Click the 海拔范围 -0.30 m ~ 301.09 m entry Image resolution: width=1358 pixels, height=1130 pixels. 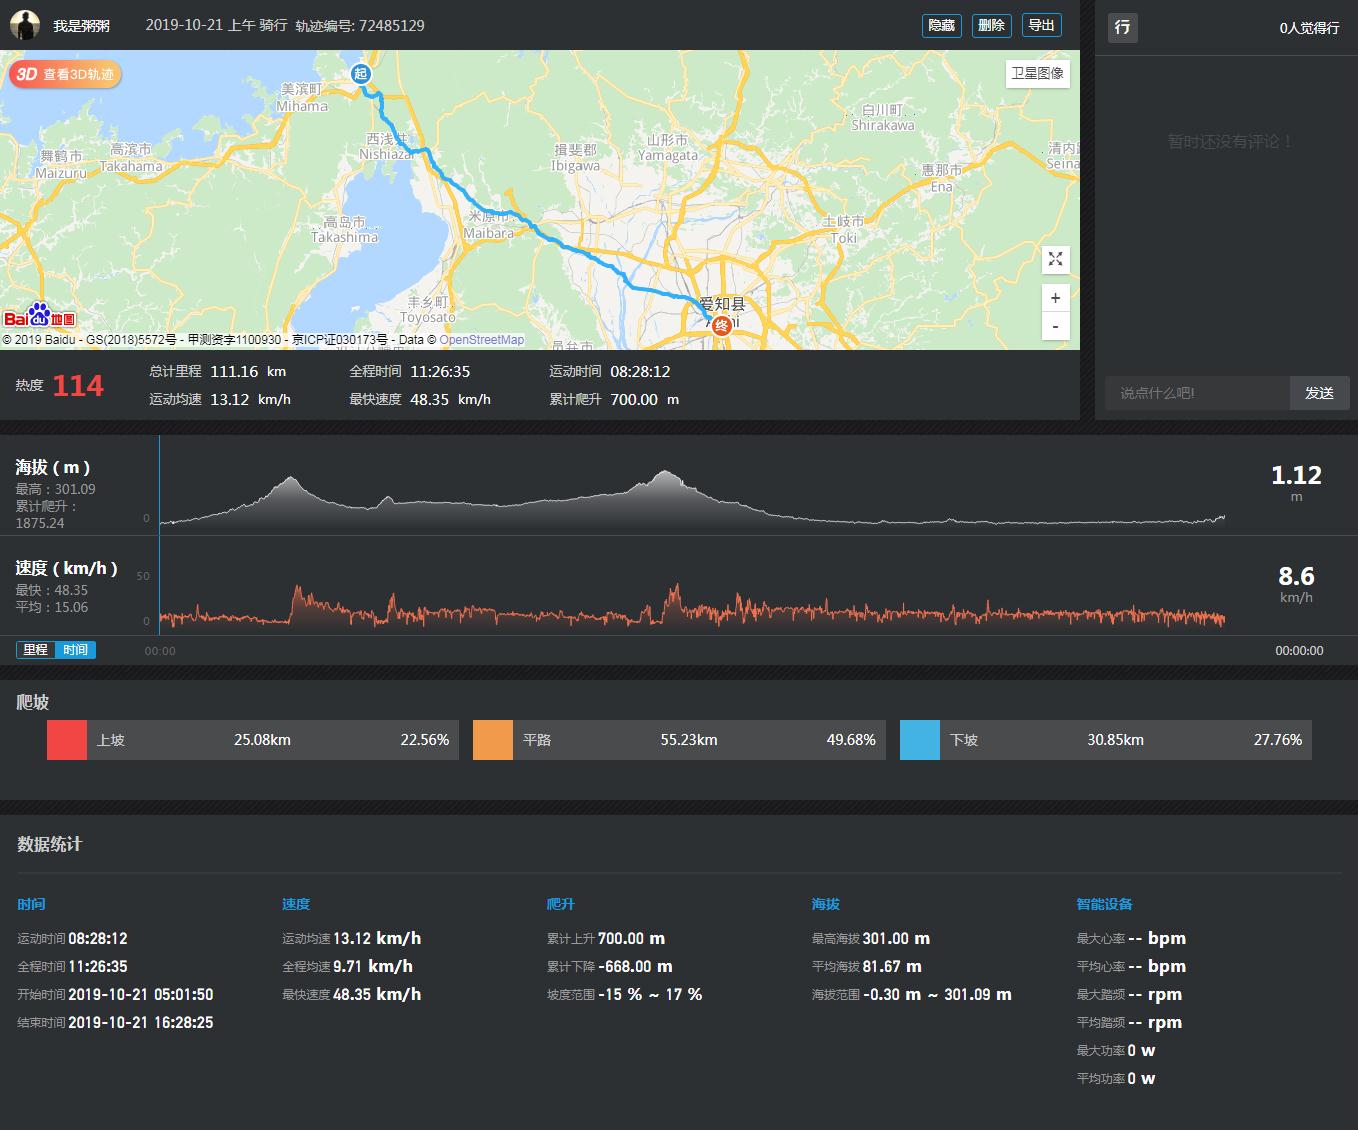pos(912,994)
